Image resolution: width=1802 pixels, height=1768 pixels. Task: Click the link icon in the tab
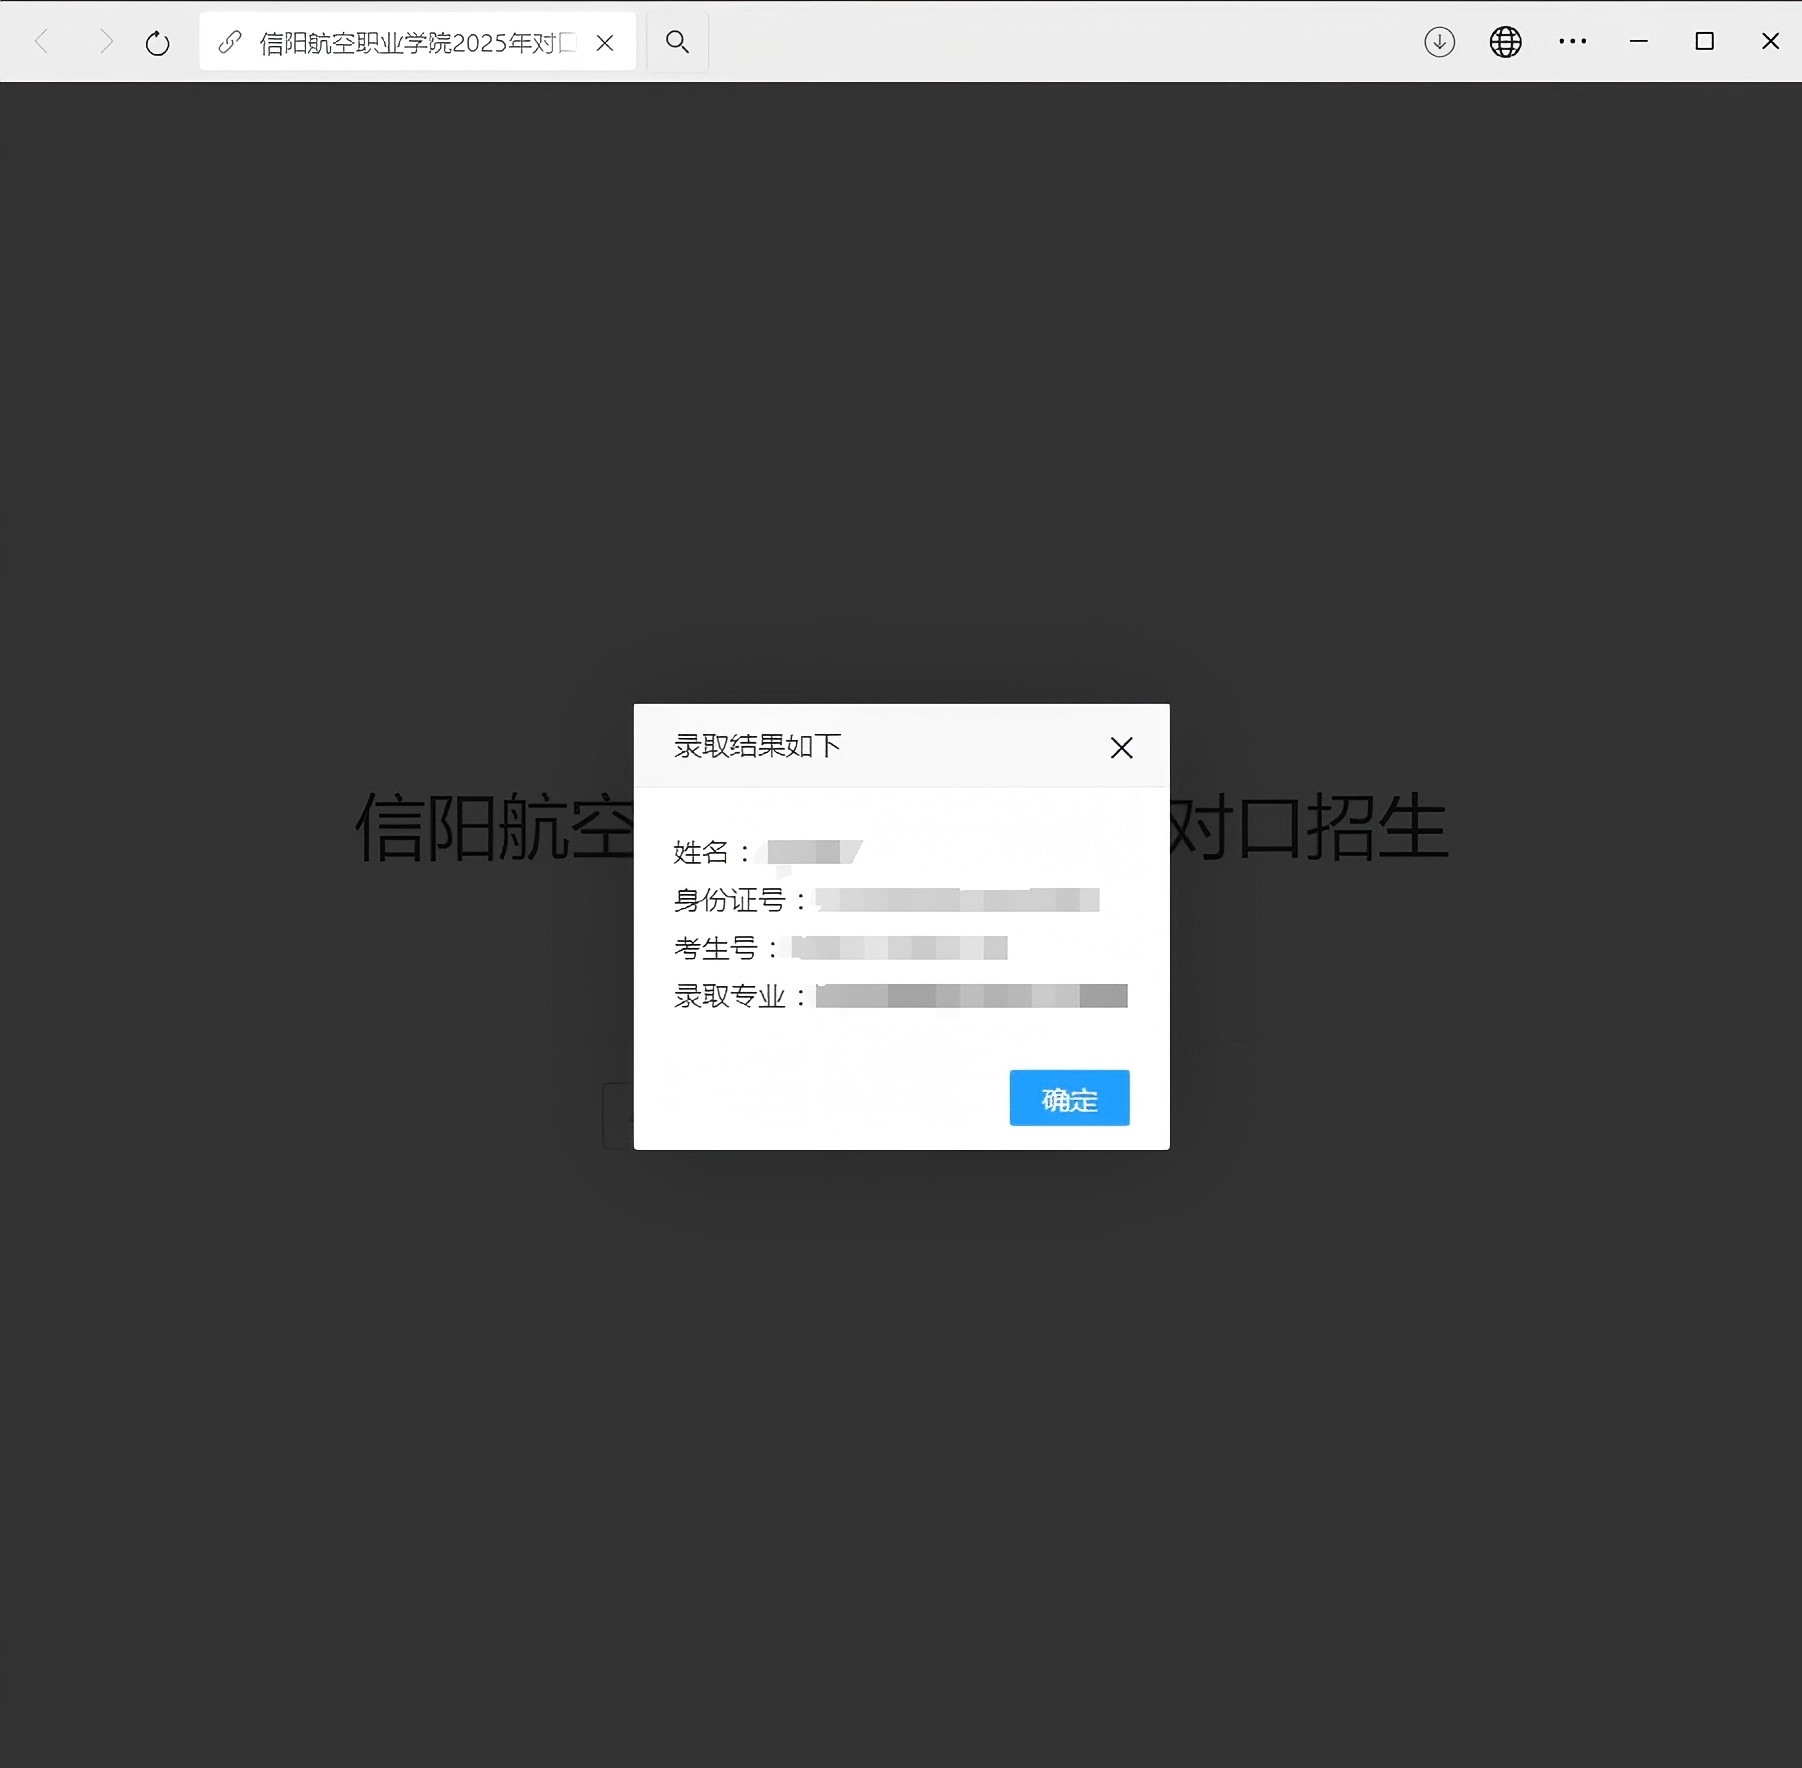click(230, 42)
